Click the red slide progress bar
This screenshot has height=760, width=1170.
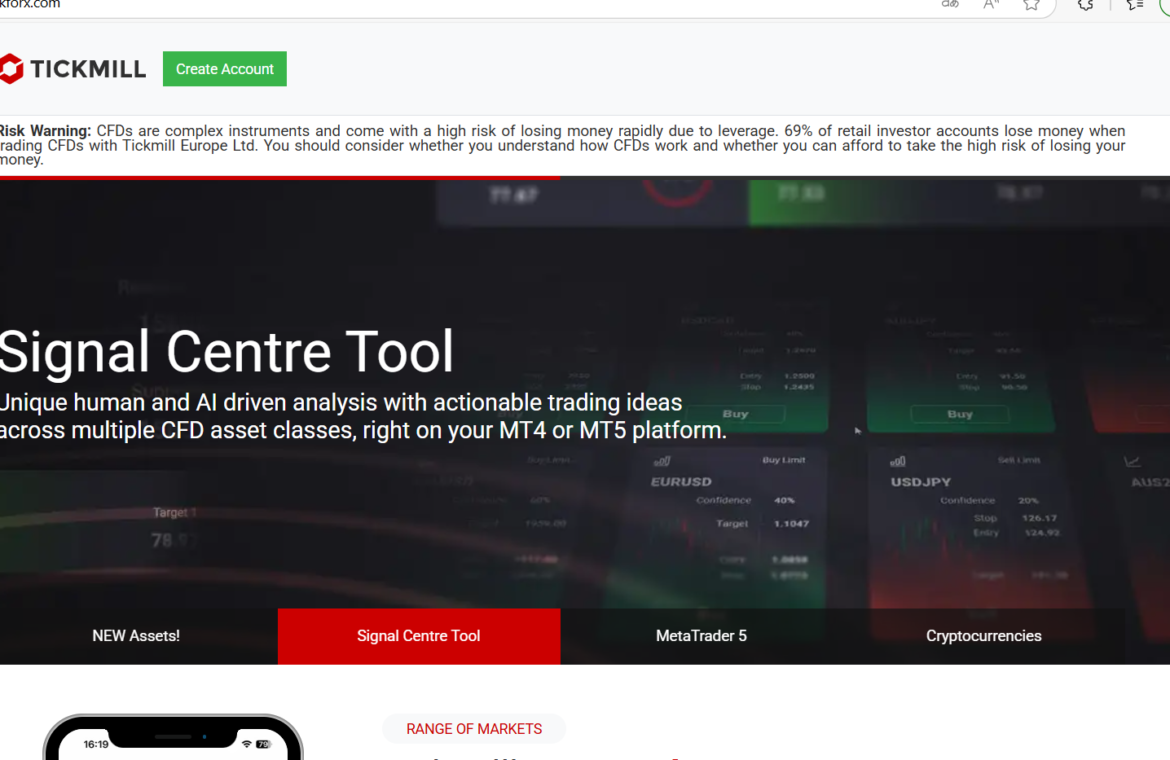point(280,178)
